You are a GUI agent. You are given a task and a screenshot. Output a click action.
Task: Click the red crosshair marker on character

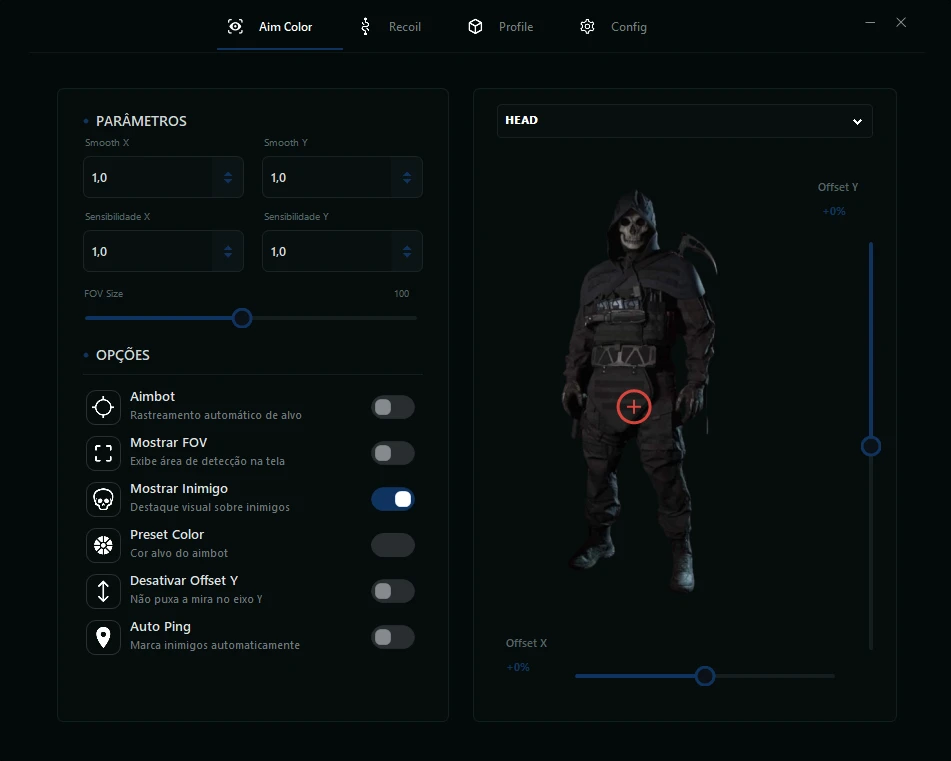tap(634, 407)
